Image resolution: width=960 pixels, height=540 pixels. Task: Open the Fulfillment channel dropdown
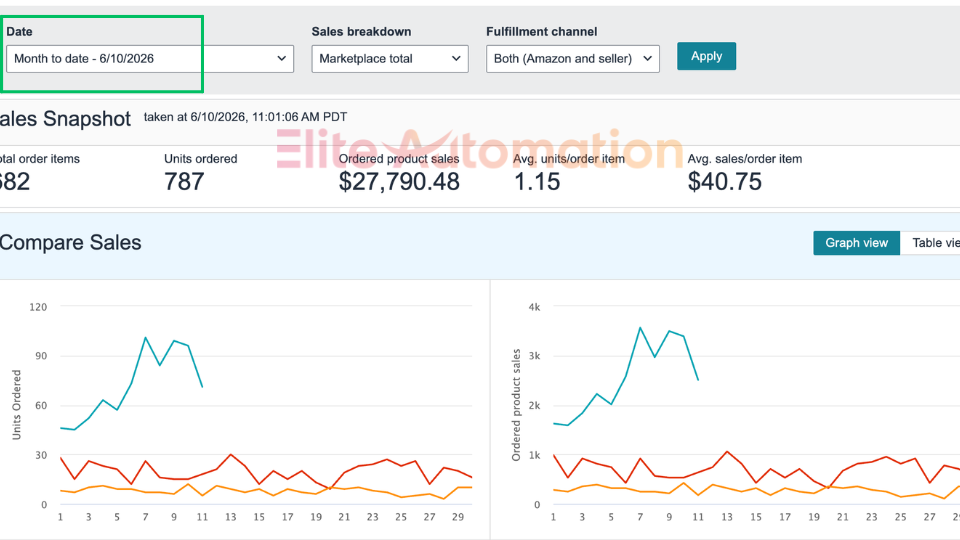coord(572,59)
